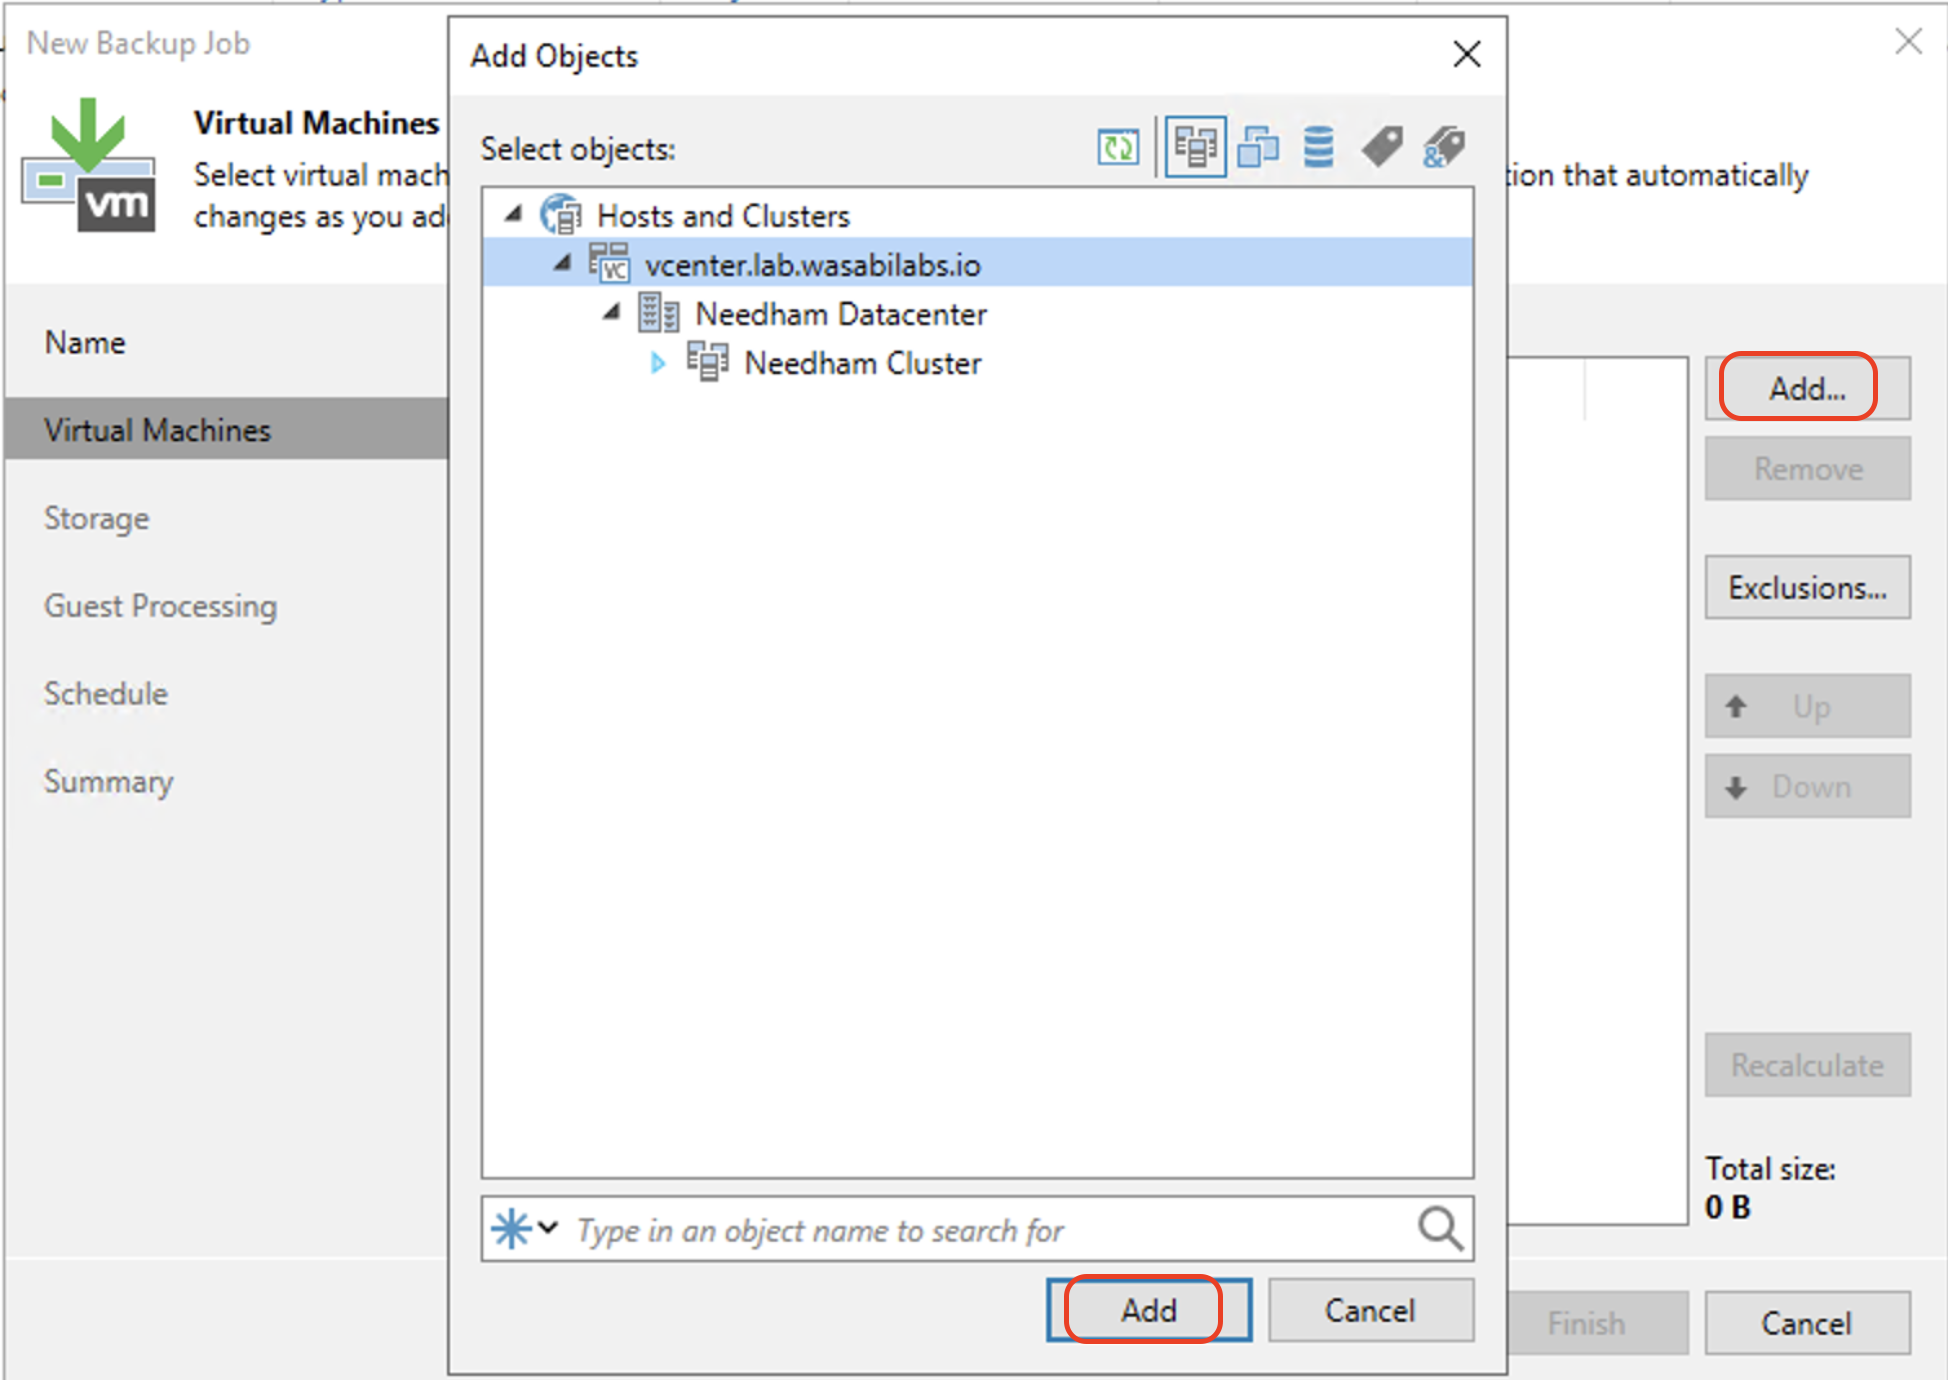
Task: Select Needham Datacenter in the tree
Action: click(x=841, y=314)
